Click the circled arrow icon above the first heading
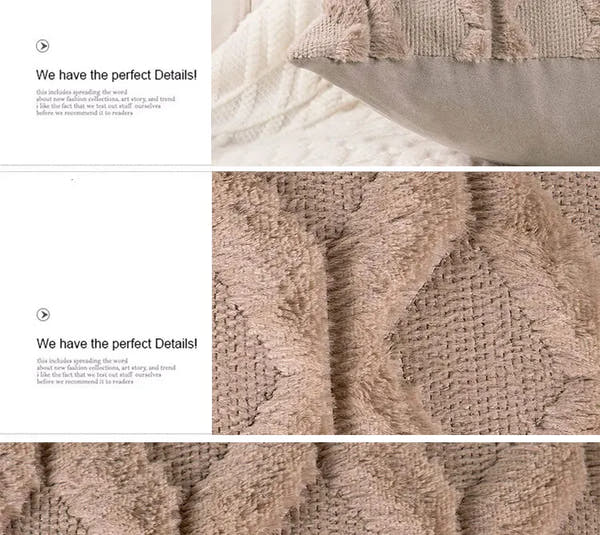600x535 pixels. [x=42, y=46]
